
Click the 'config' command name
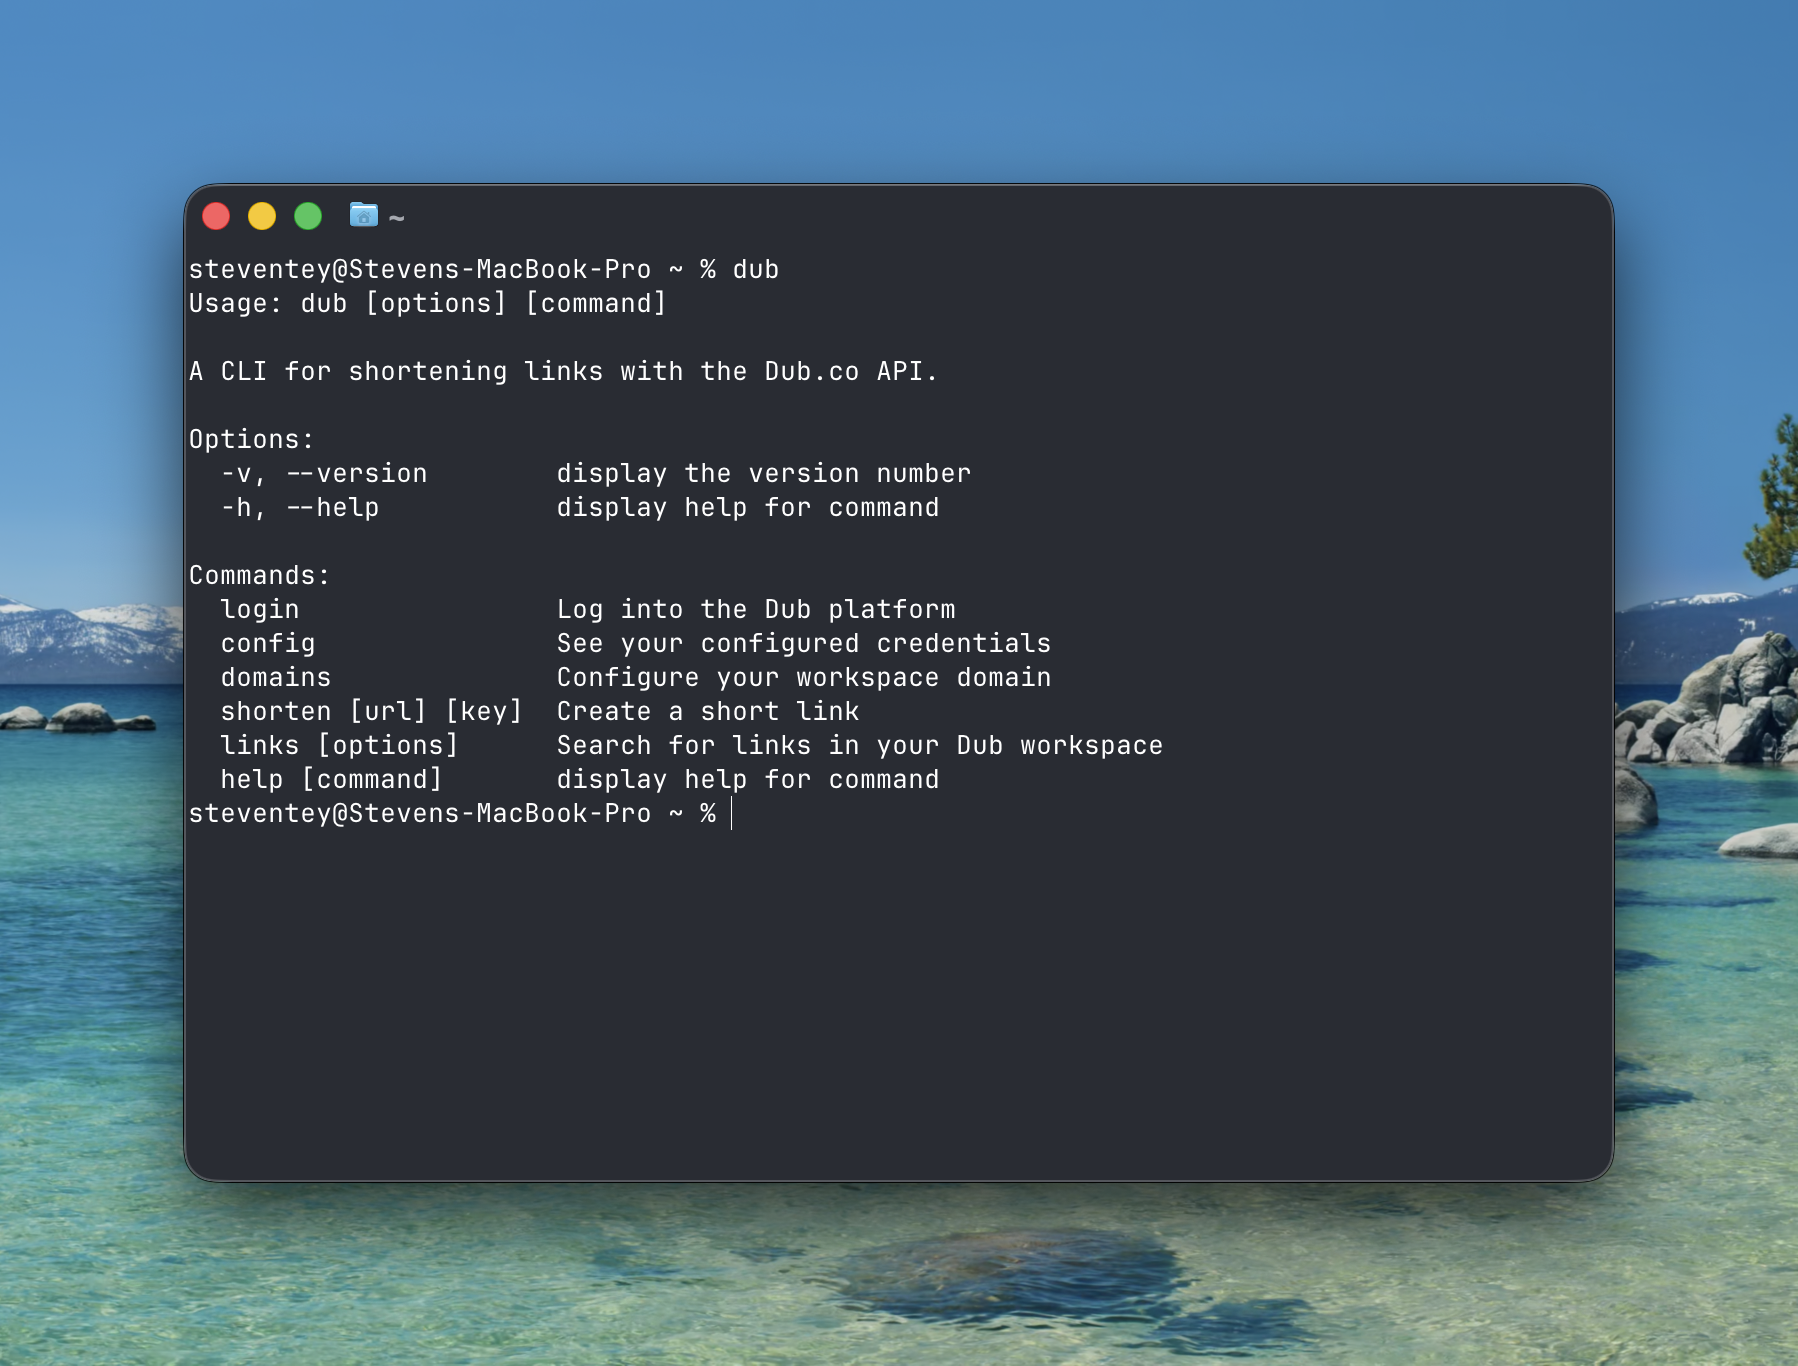tap(268, 644)
